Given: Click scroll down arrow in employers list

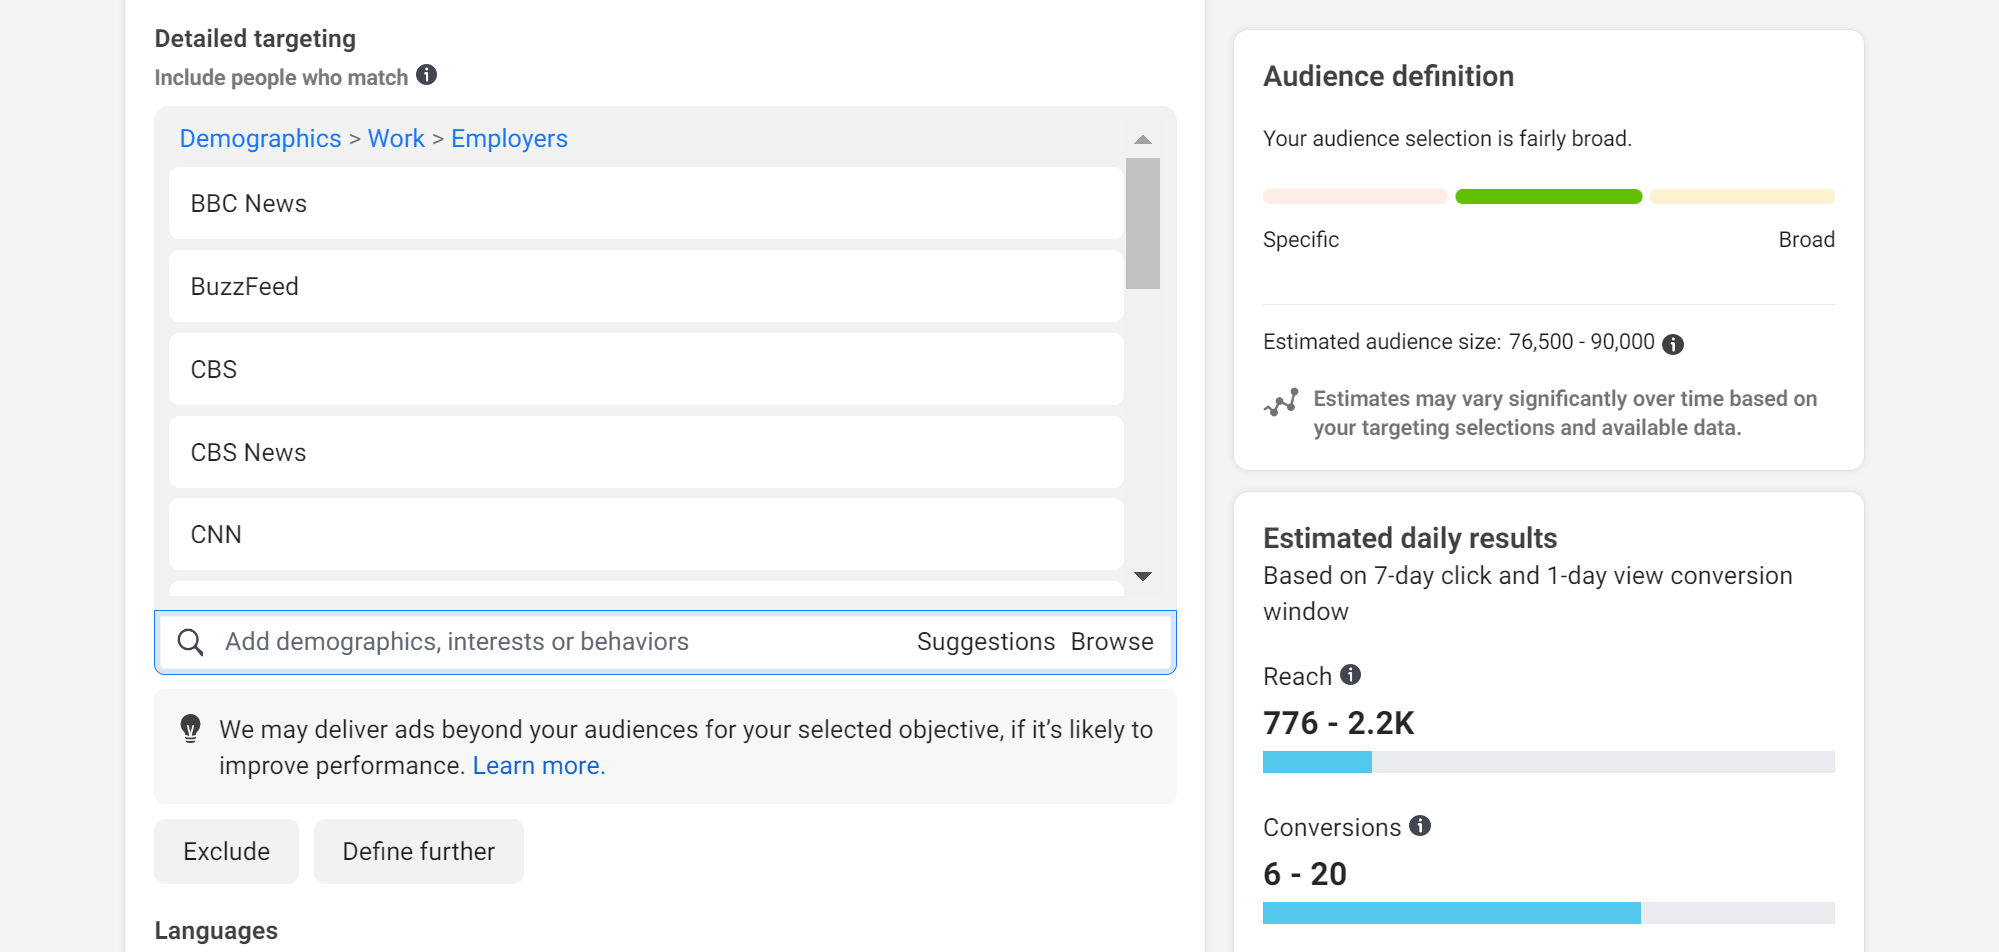Looking at the screenshot, I should pyautogui.click(x=1143, y=576).
